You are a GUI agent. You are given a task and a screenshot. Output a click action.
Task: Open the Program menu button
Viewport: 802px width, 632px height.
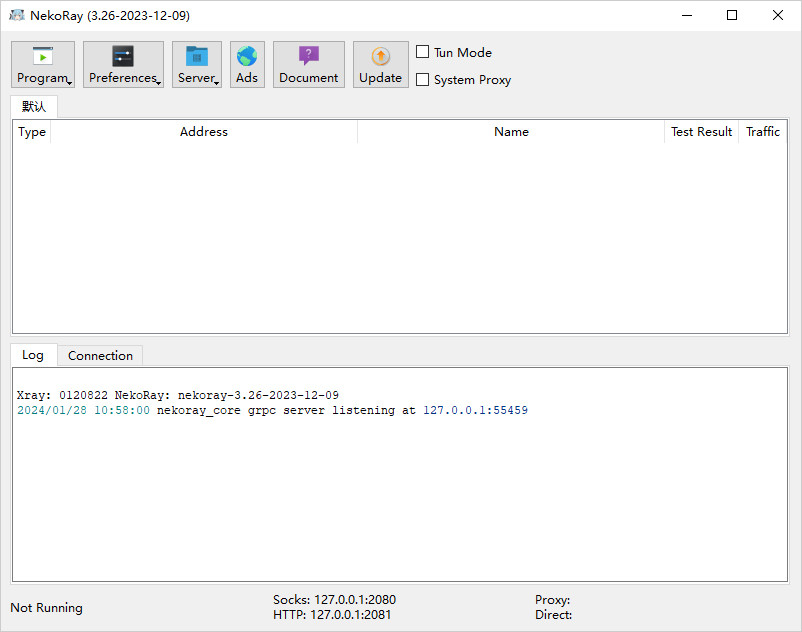[43, 64]
